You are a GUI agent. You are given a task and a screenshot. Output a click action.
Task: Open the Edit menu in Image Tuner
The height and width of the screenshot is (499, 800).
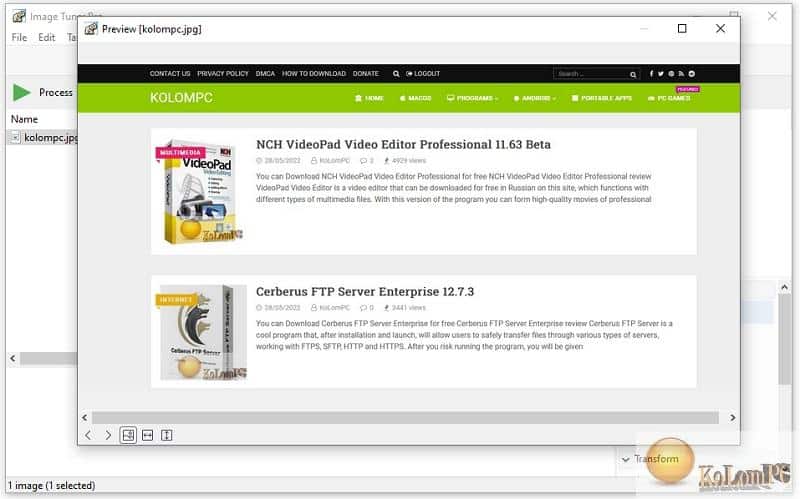tap(46, 37)
